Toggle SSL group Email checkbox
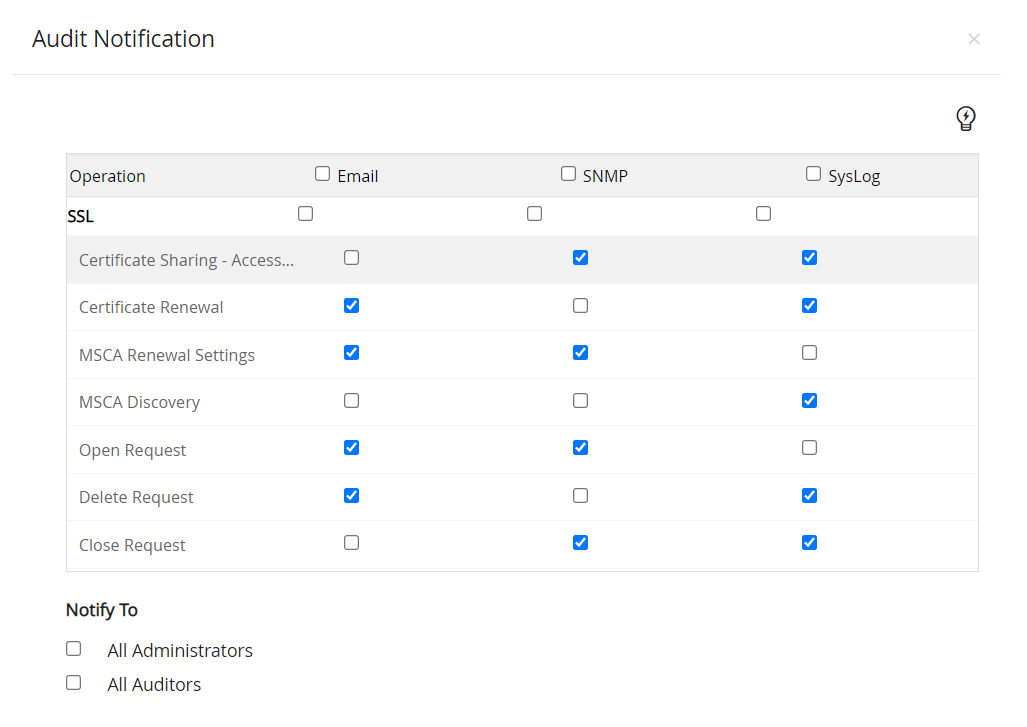Viewport: 1027px width, 727px height. pyautogui.click(x=305, y=214)
